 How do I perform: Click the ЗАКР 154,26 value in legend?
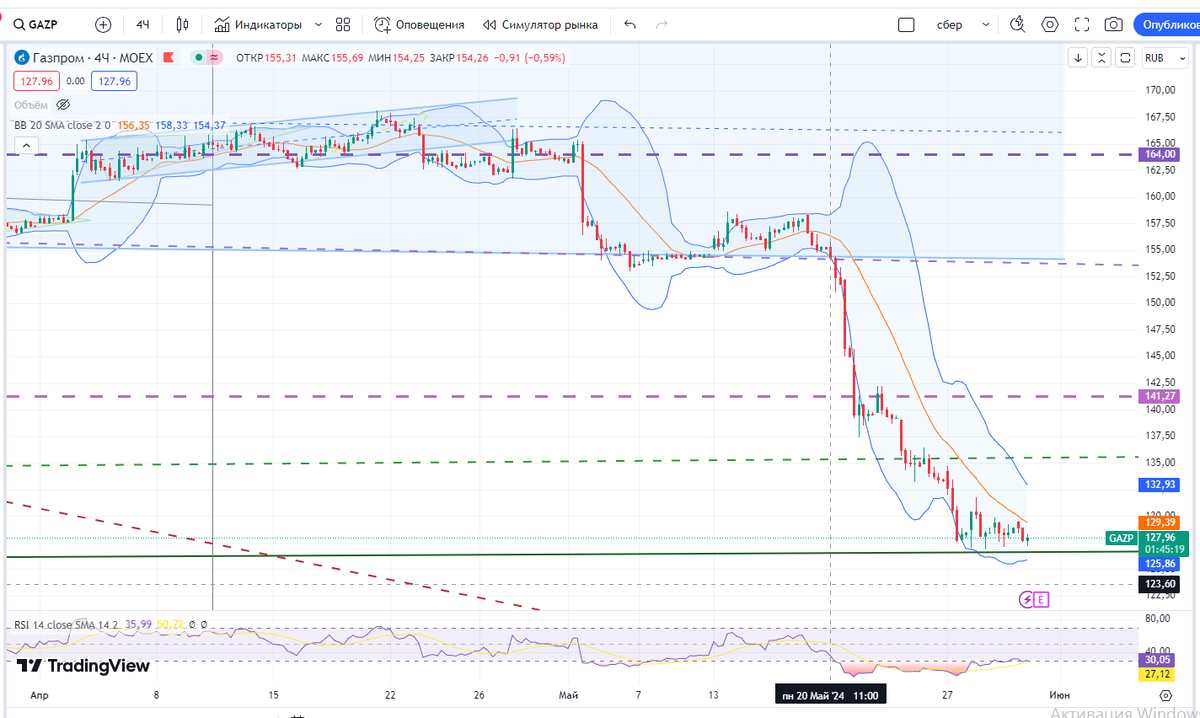[x=457, y=58]
